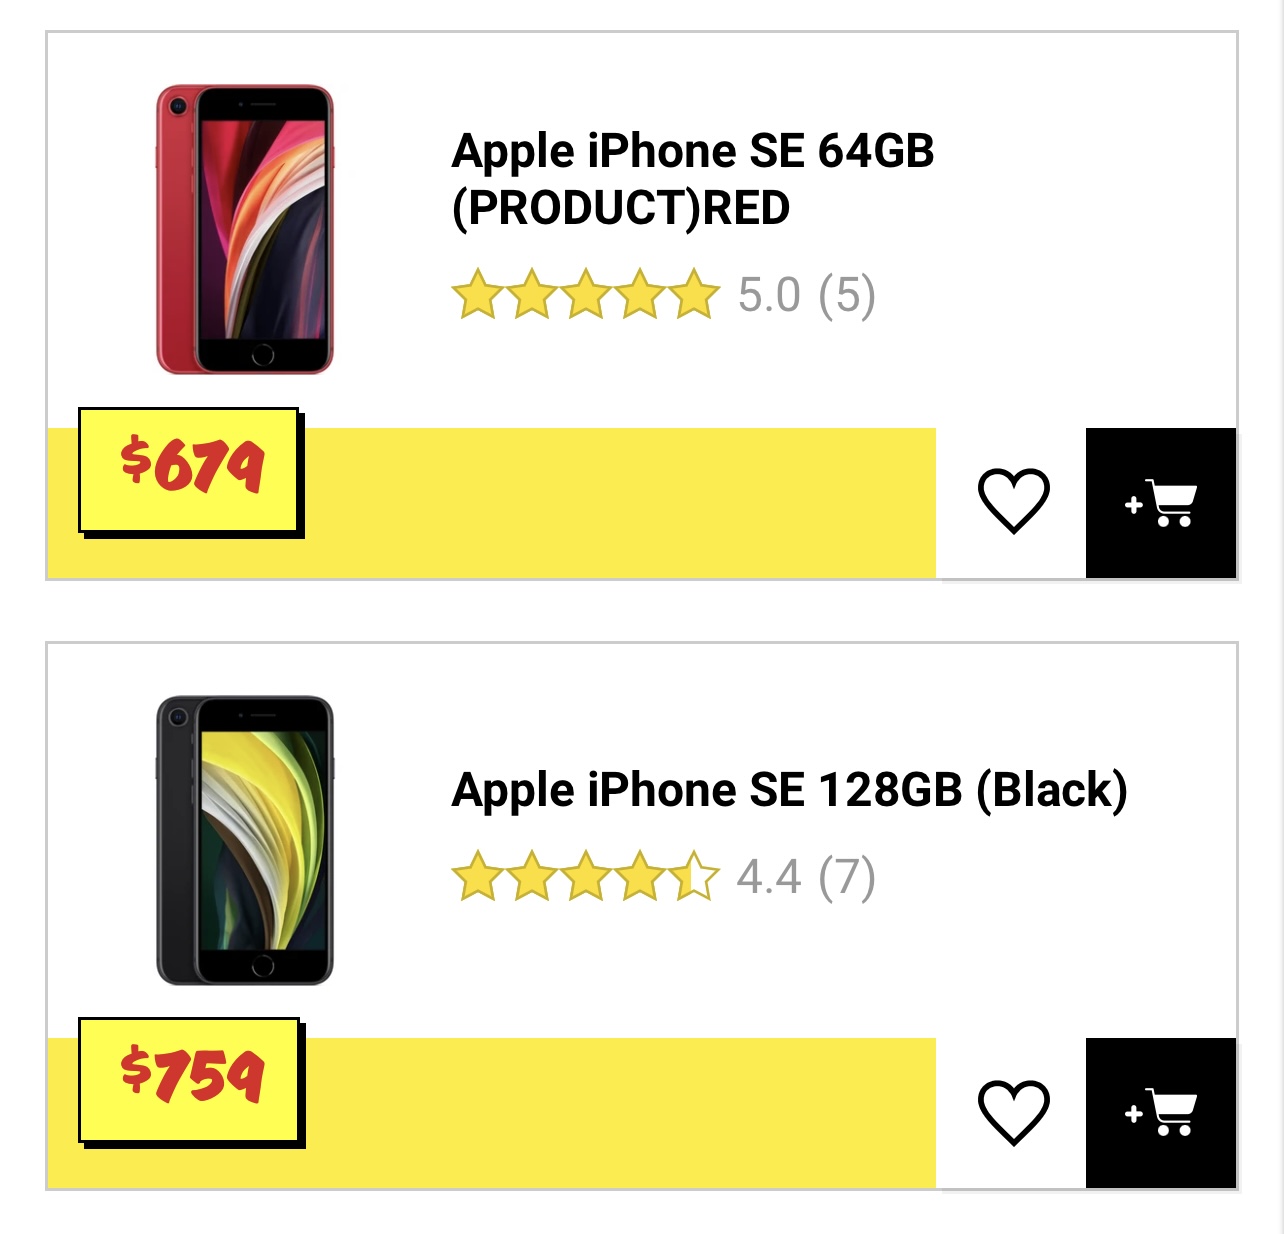Click the 4.4 rating score

pyautogui.click(x=768, y=877)
